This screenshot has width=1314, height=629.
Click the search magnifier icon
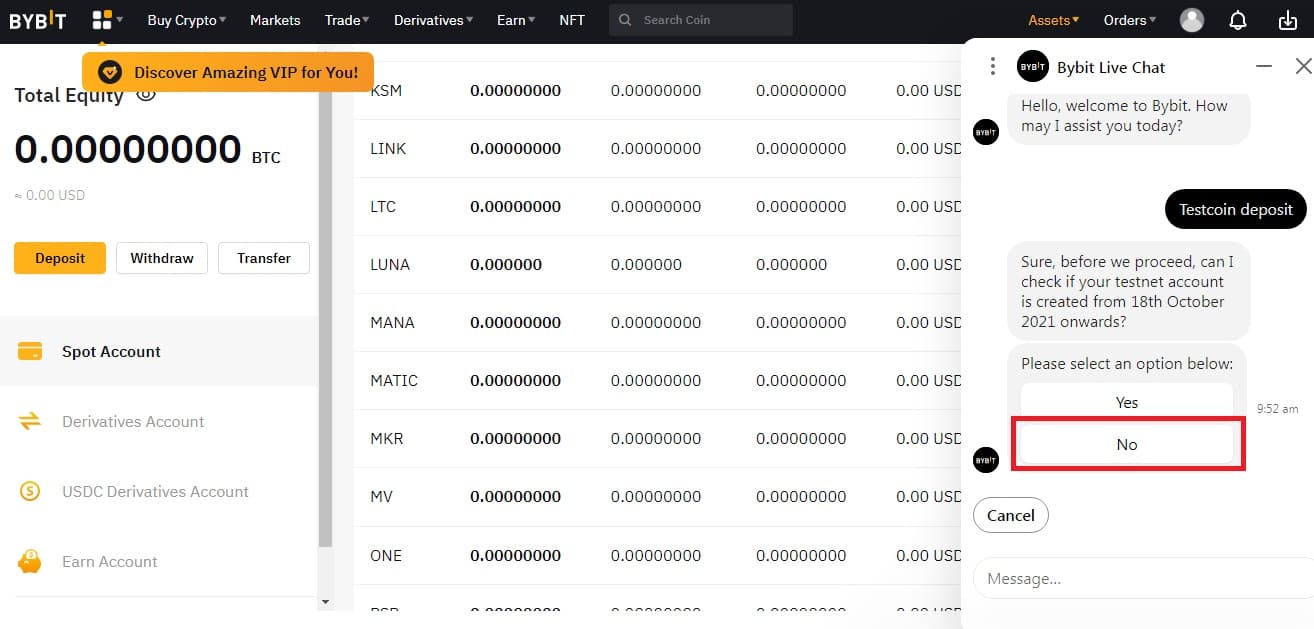tap(625, 20)
